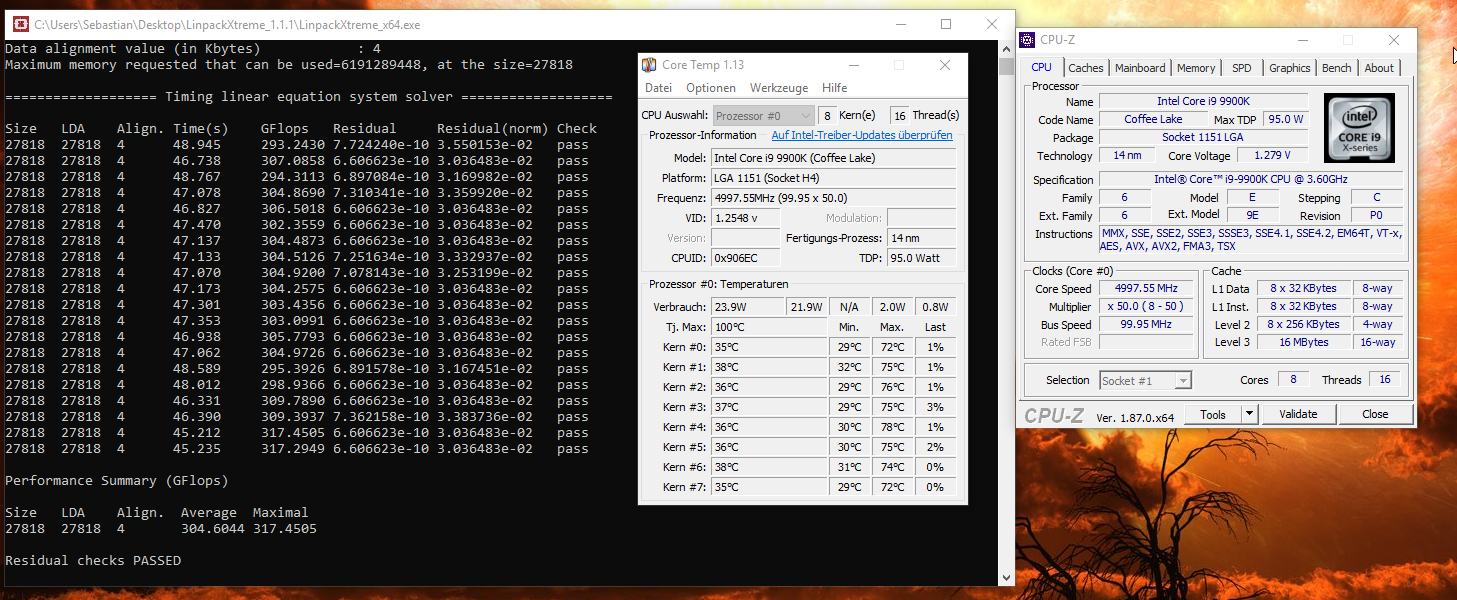Click the CPUID value 0x906EC

(x=745, y=258)
